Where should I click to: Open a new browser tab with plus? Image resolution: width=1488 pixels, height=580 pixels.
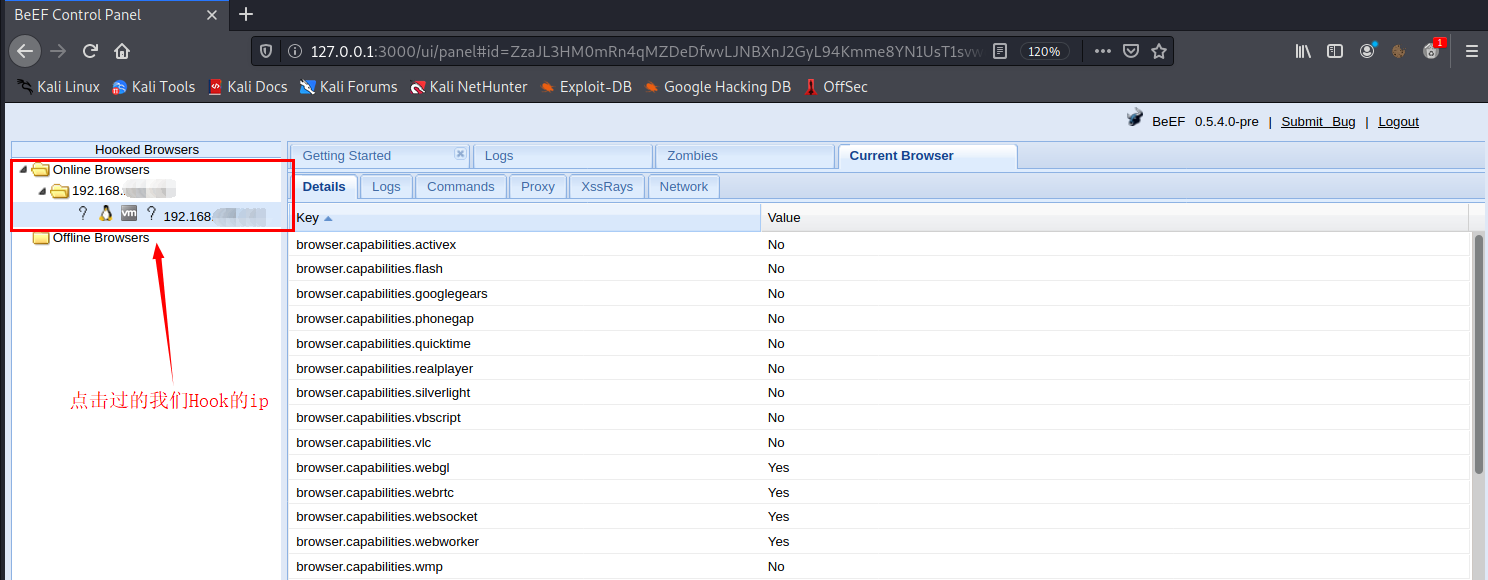point(246,14)
